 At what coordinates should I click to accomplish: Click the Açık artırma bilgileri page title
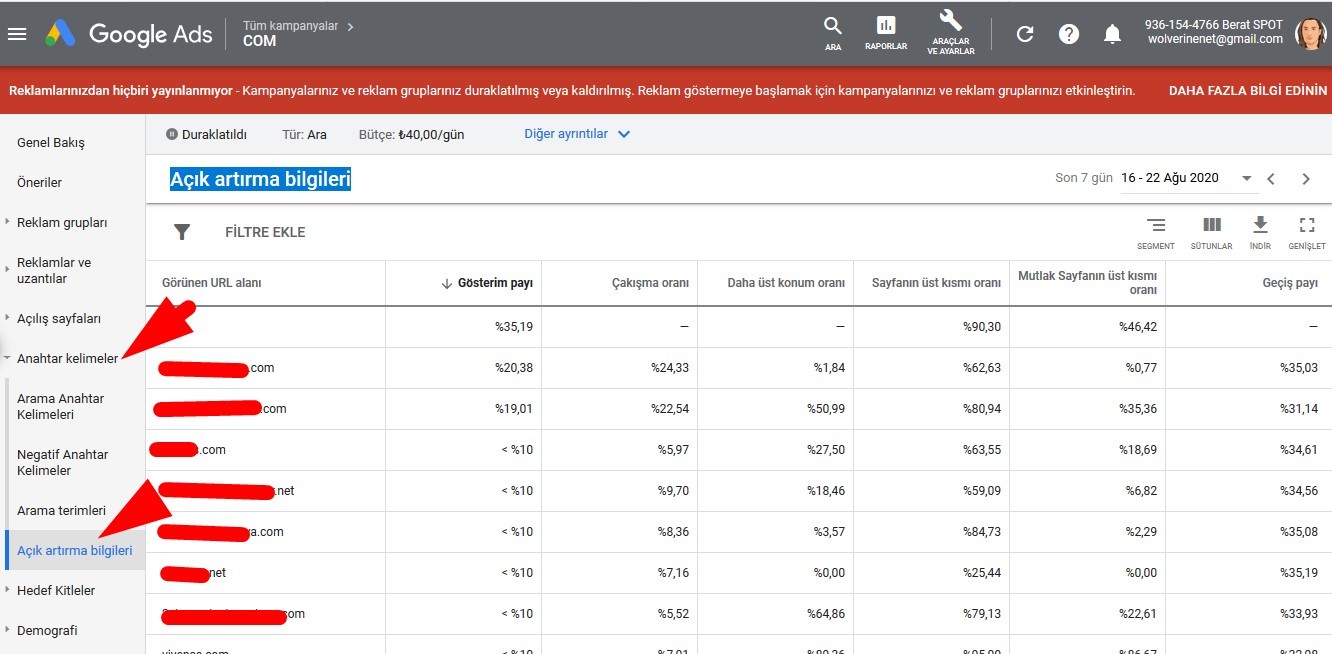click(260, 179)
